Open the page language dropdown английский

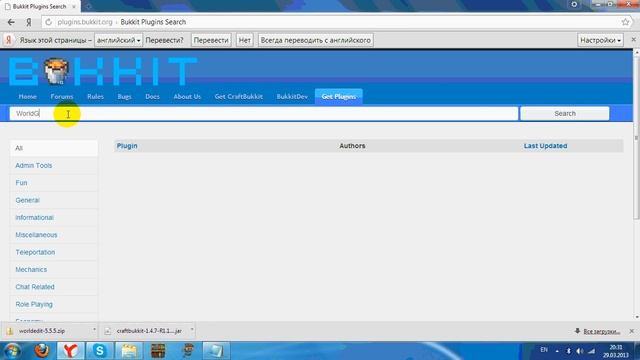click(x=118, y=40)
